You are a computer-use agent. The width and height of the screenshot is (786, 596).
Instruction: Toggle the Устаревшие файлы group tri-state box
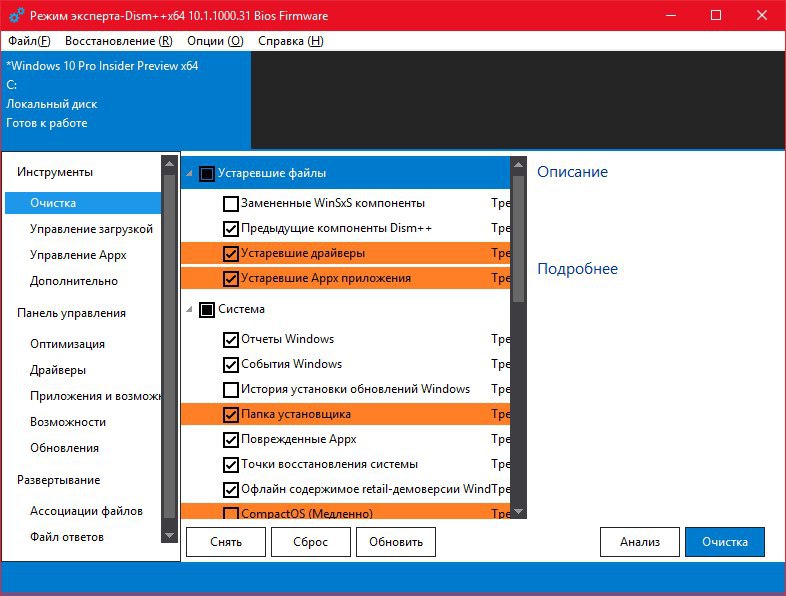click(x=207, y=174)
